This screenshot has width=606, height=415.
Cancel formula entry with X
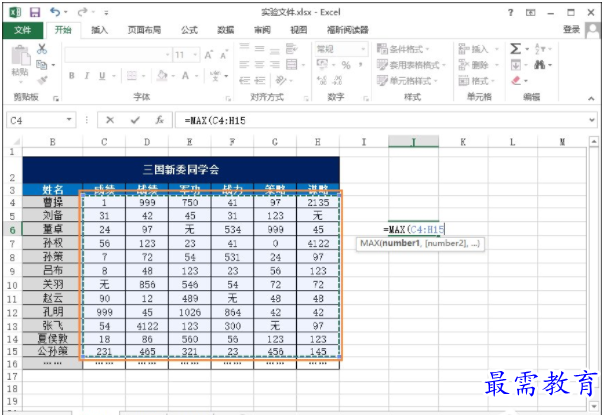[x=110, y=120]
